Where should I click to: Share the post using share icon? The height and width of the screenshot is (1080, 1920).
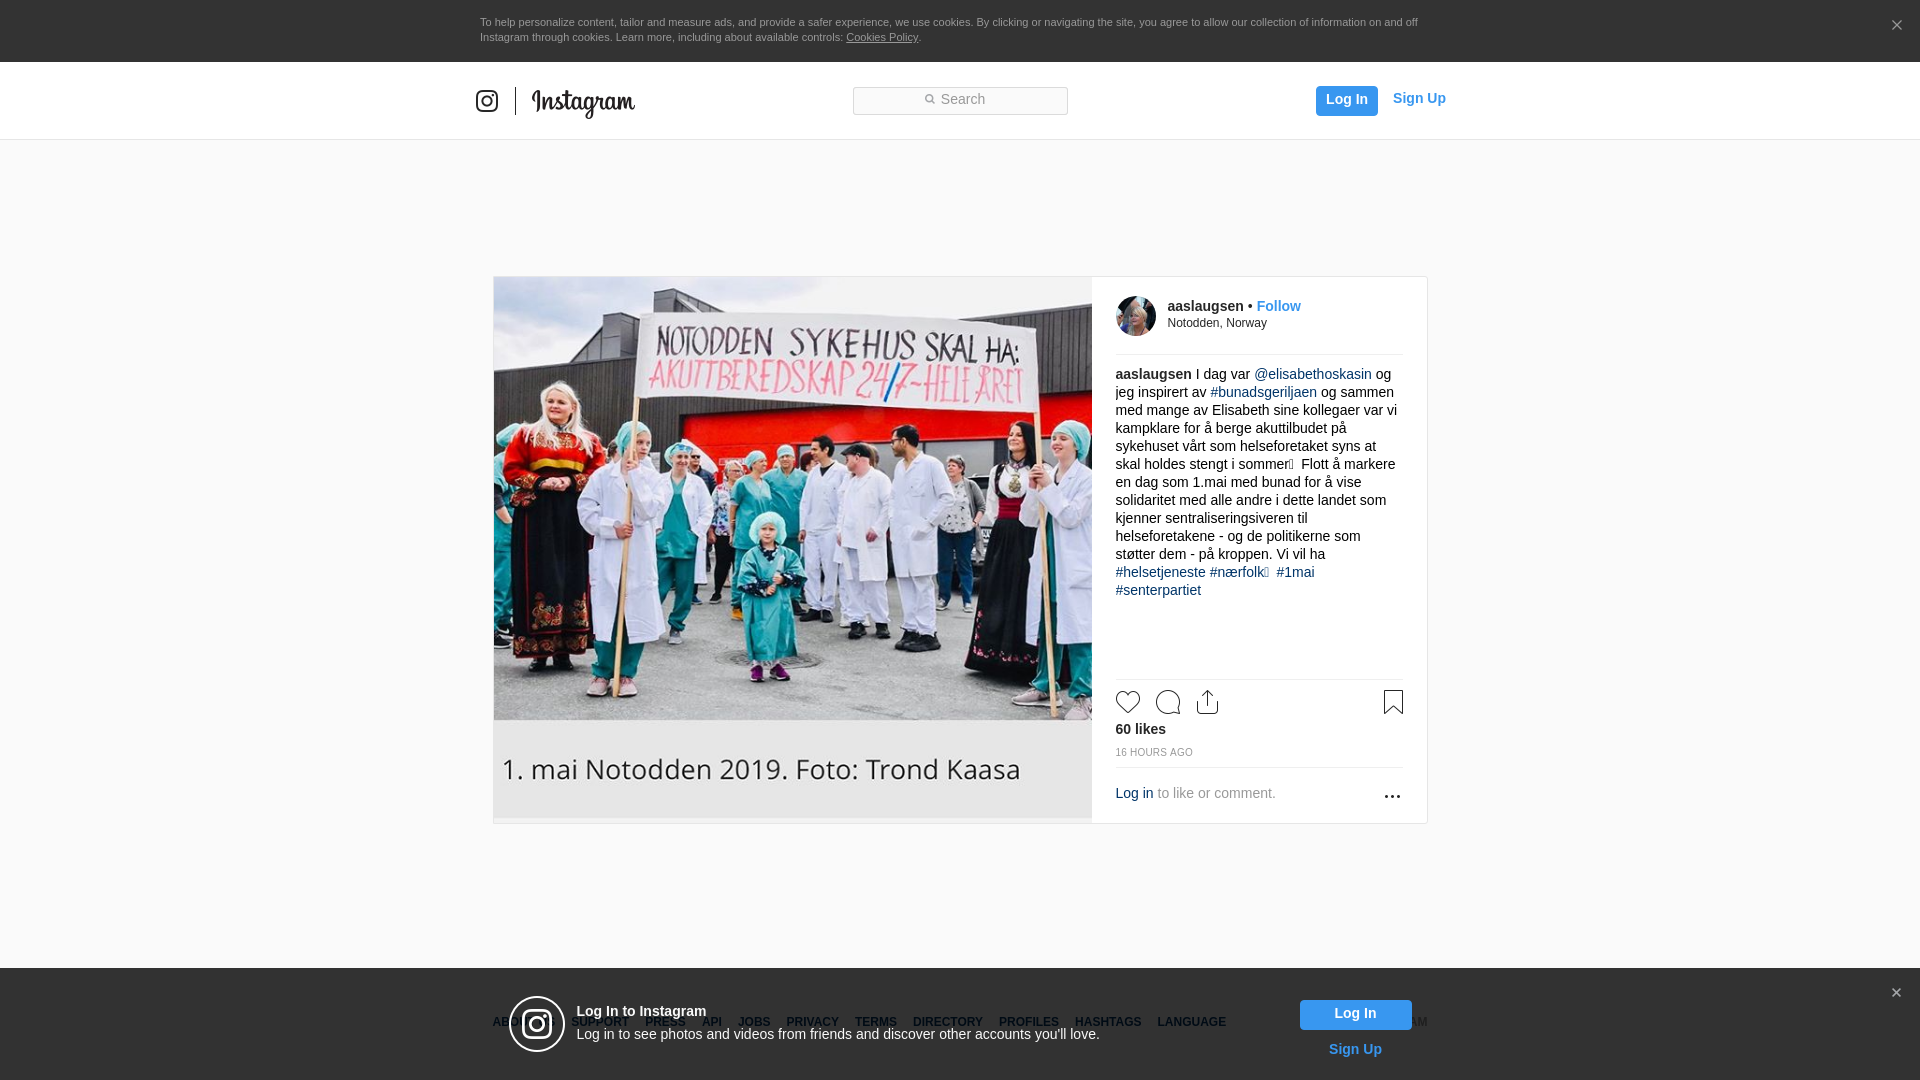[x=1207, y=702]
